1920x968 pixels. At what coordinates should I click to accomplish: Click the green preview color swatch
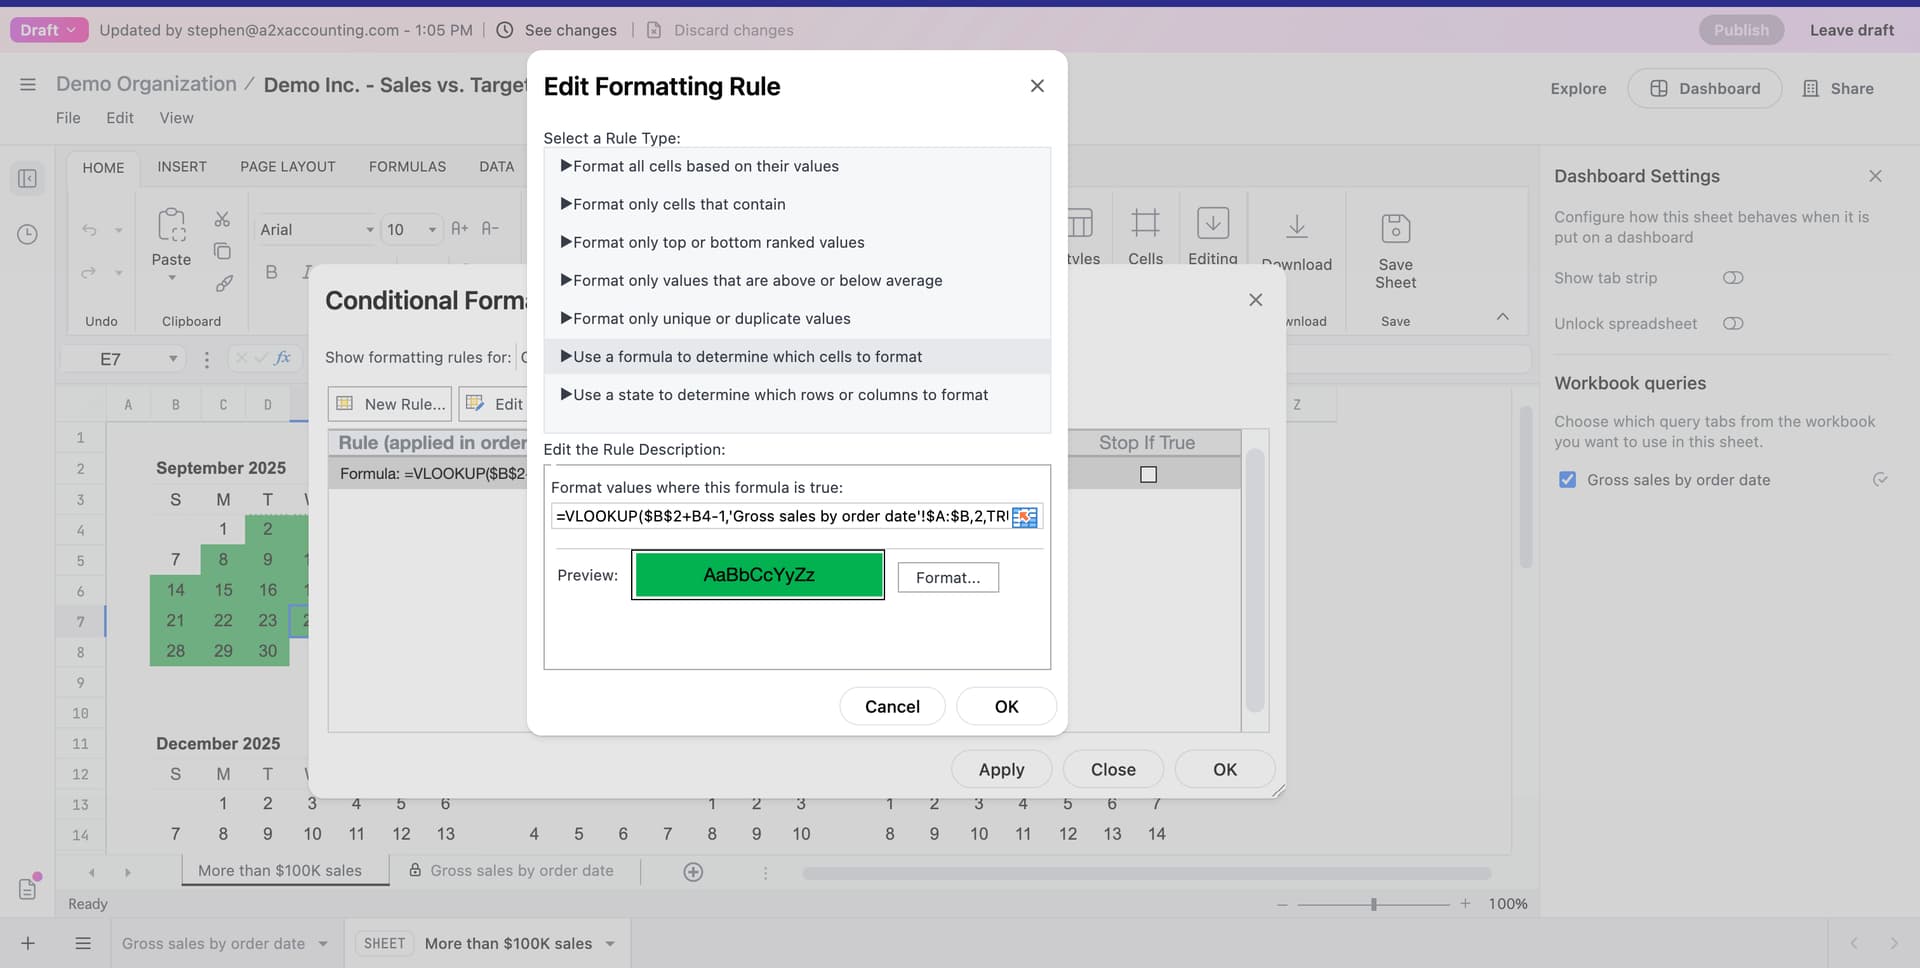coord(758,575)
